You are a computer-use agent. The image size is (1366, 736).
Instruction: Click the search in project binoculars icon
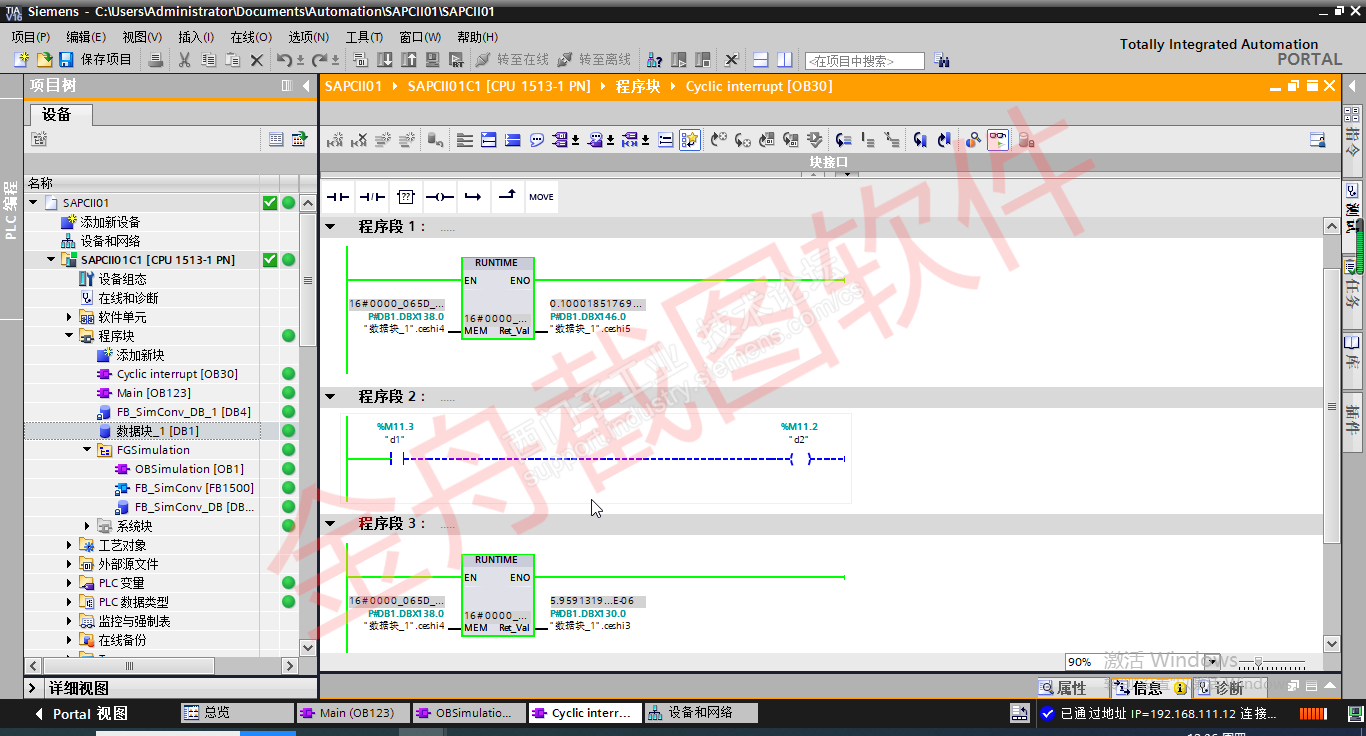pos(941,60)
